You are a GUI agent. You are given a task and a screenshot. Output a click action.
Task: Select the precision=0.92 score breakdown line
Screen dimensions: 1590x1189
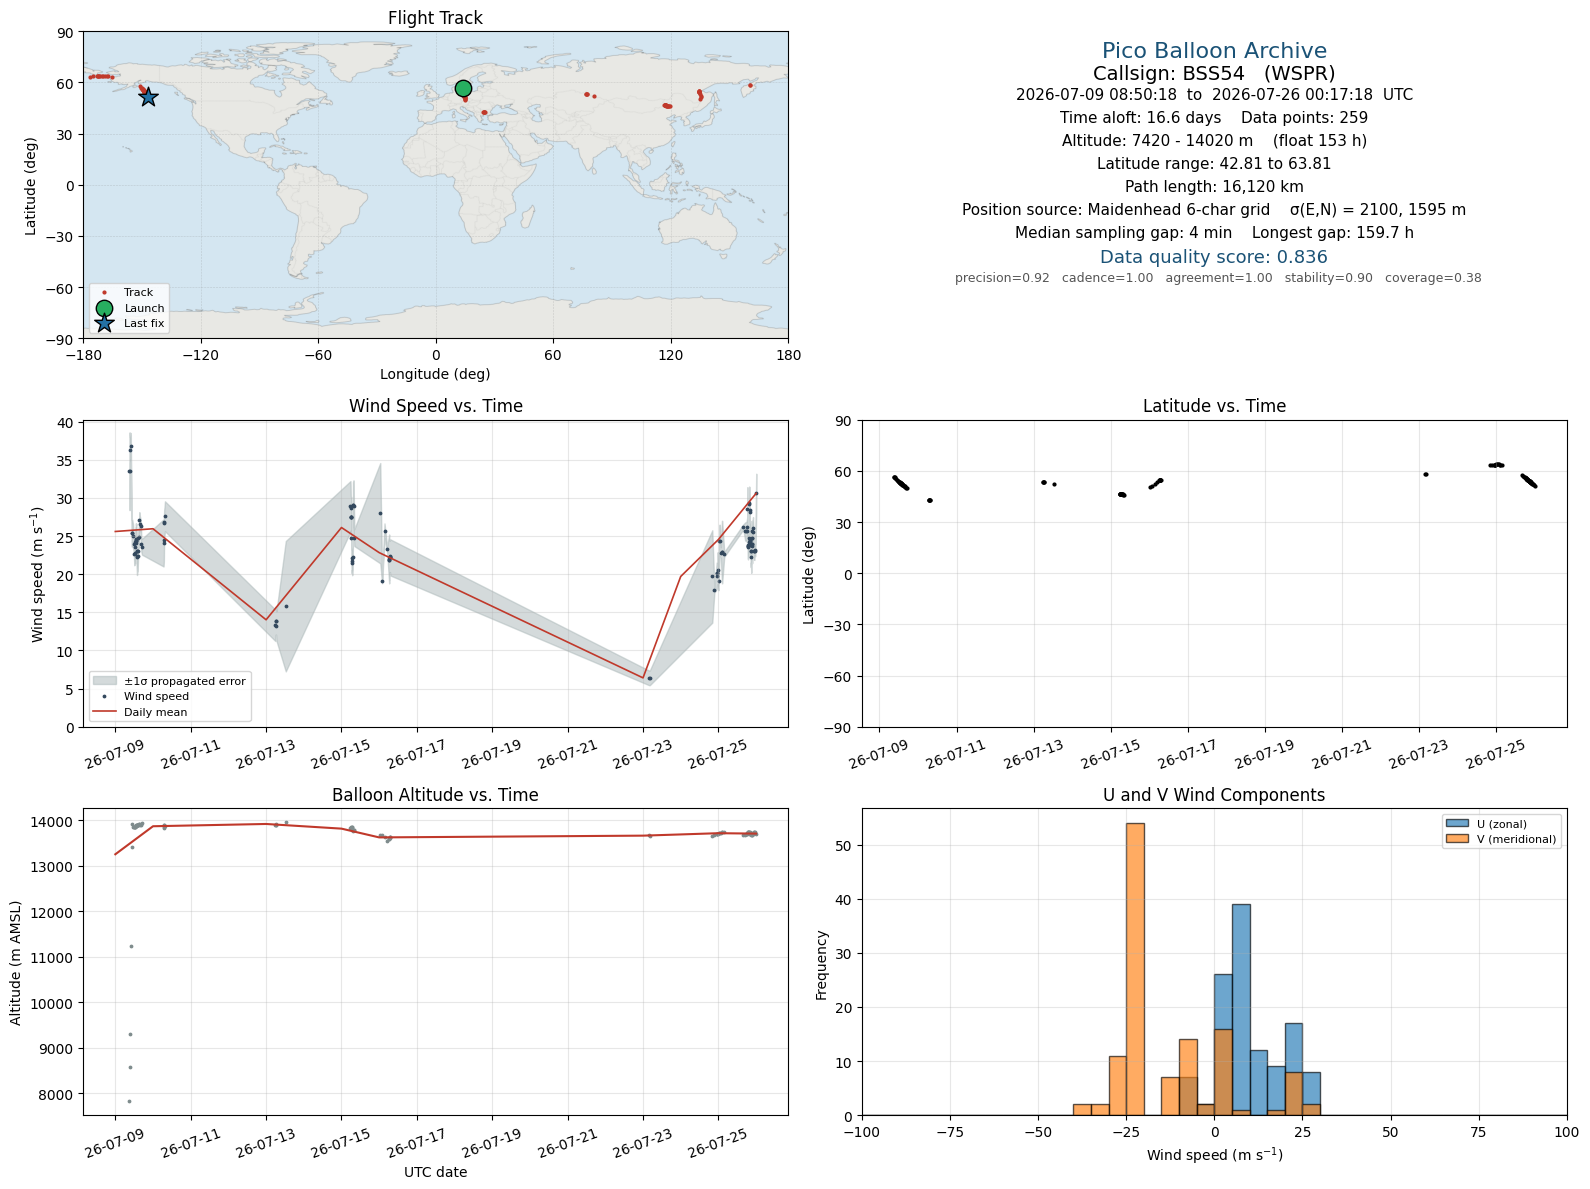pos(1218,278)
